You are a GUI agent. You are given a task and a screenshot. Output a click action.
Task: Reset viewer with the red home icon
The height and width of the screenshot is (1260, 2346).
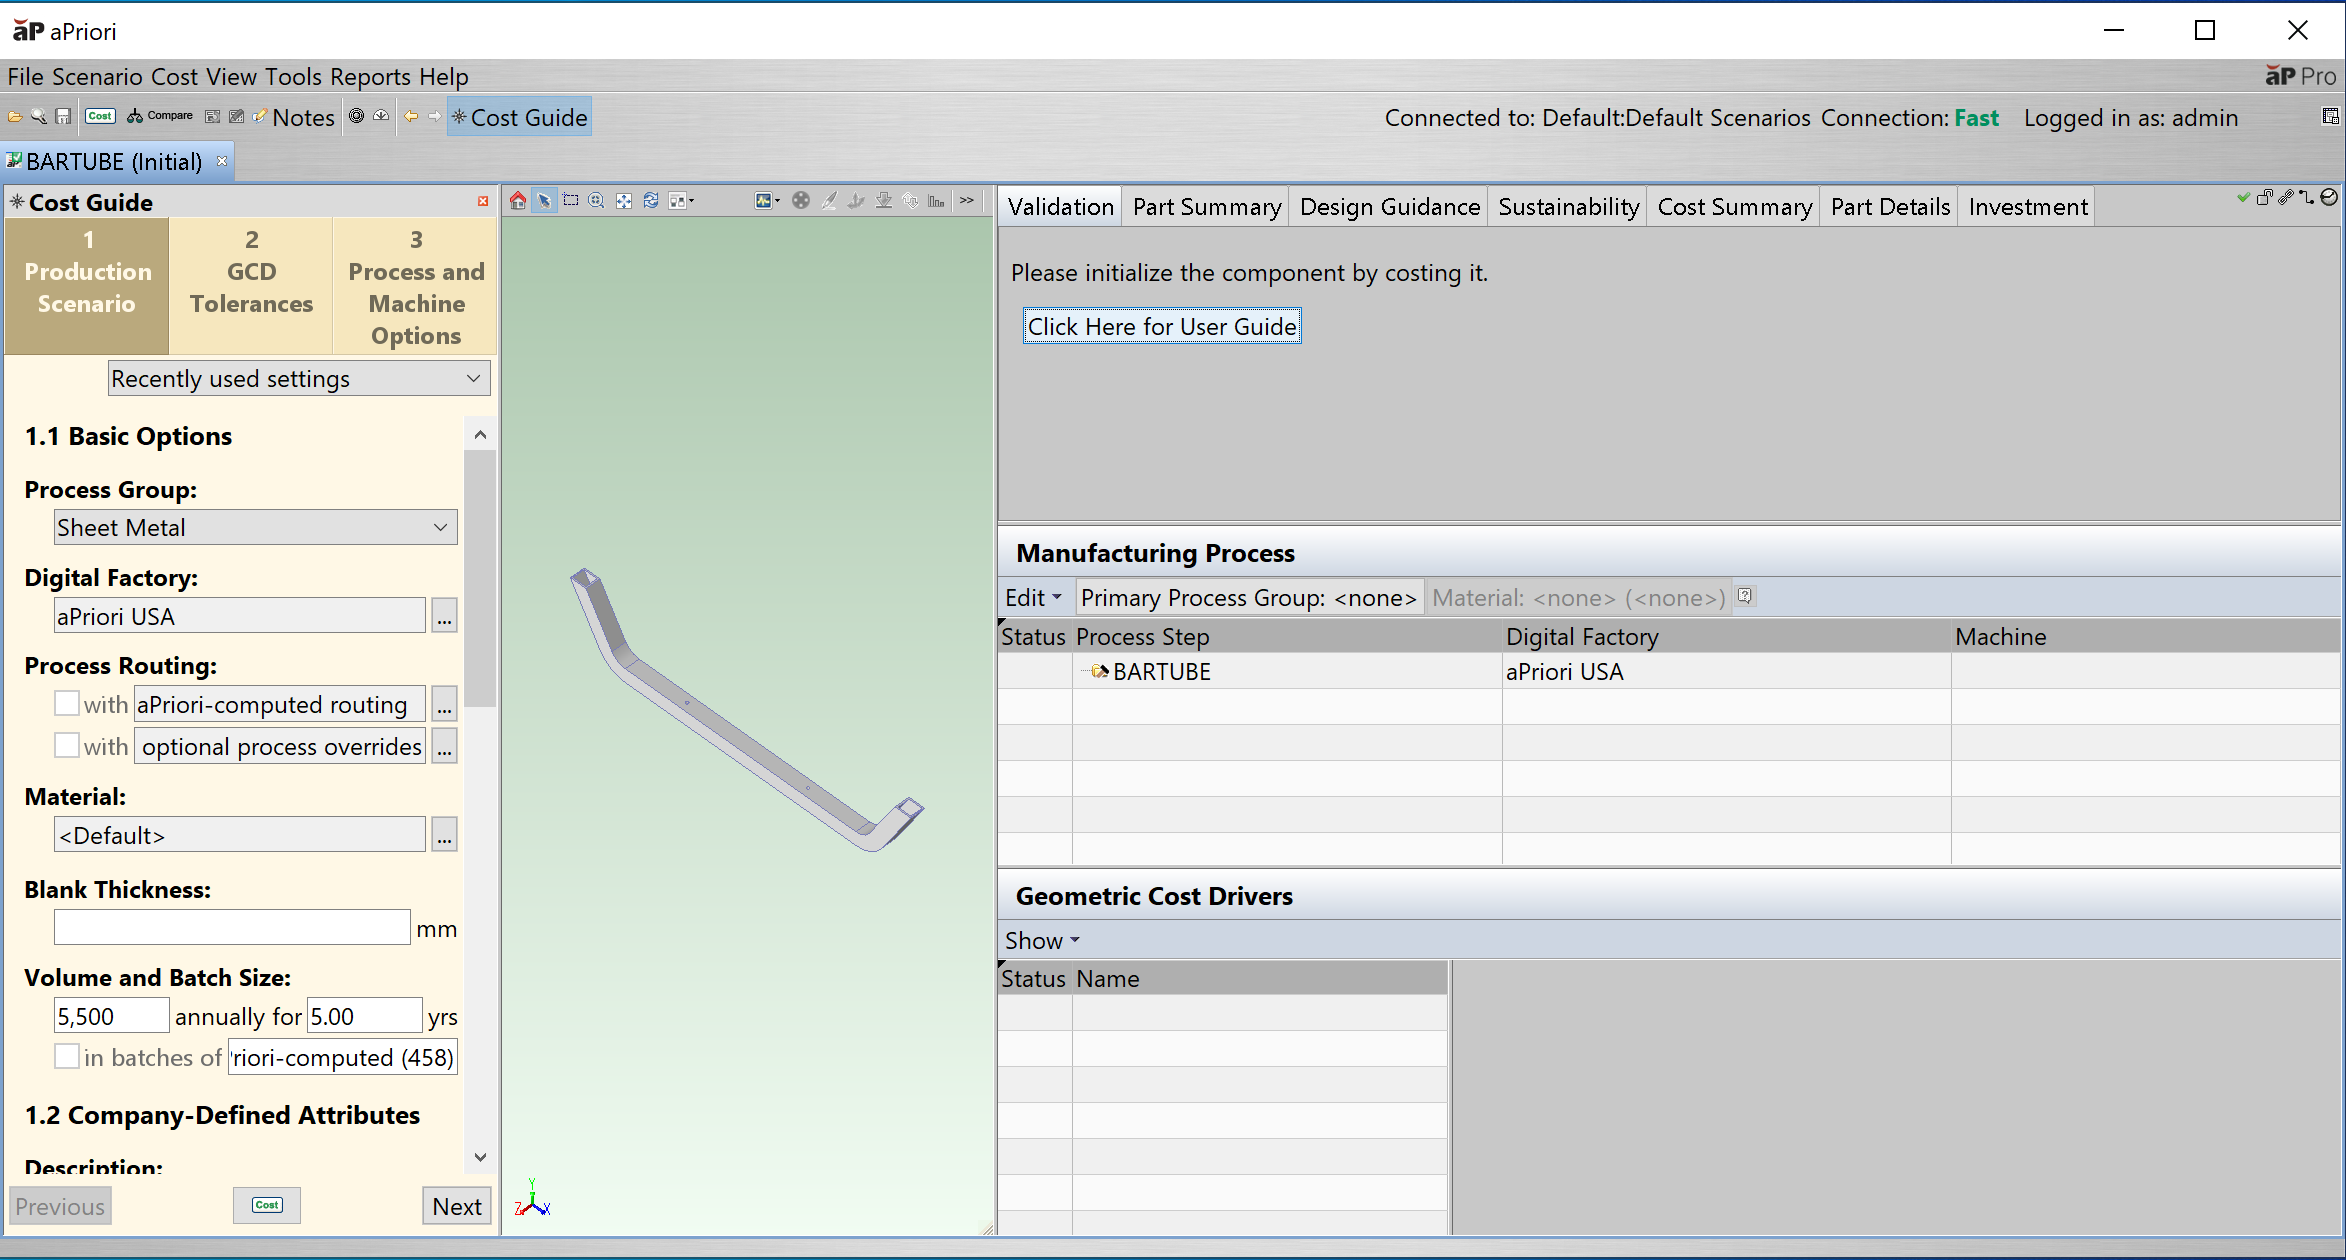tap(518, 201)
